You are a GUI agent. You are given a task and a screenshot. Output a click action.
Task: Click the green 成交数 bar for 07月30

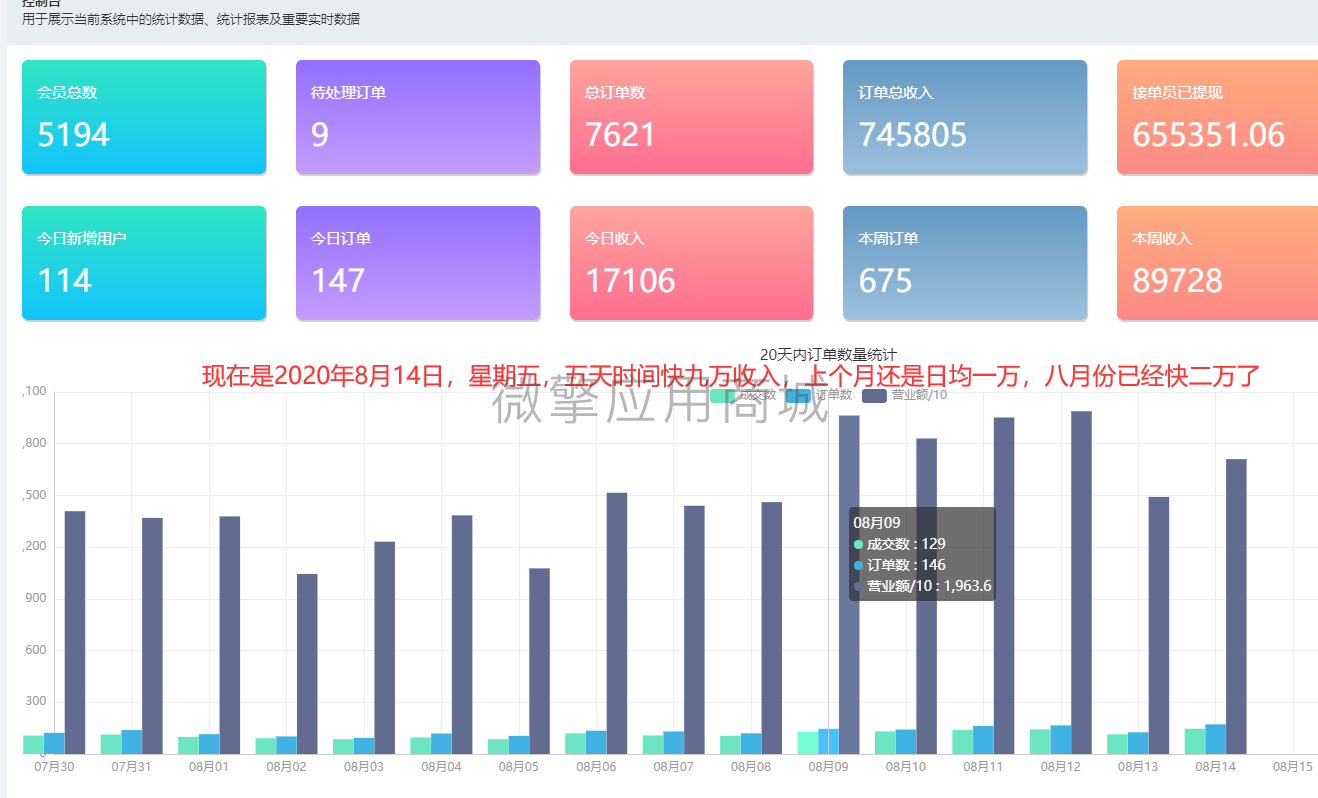33,745
